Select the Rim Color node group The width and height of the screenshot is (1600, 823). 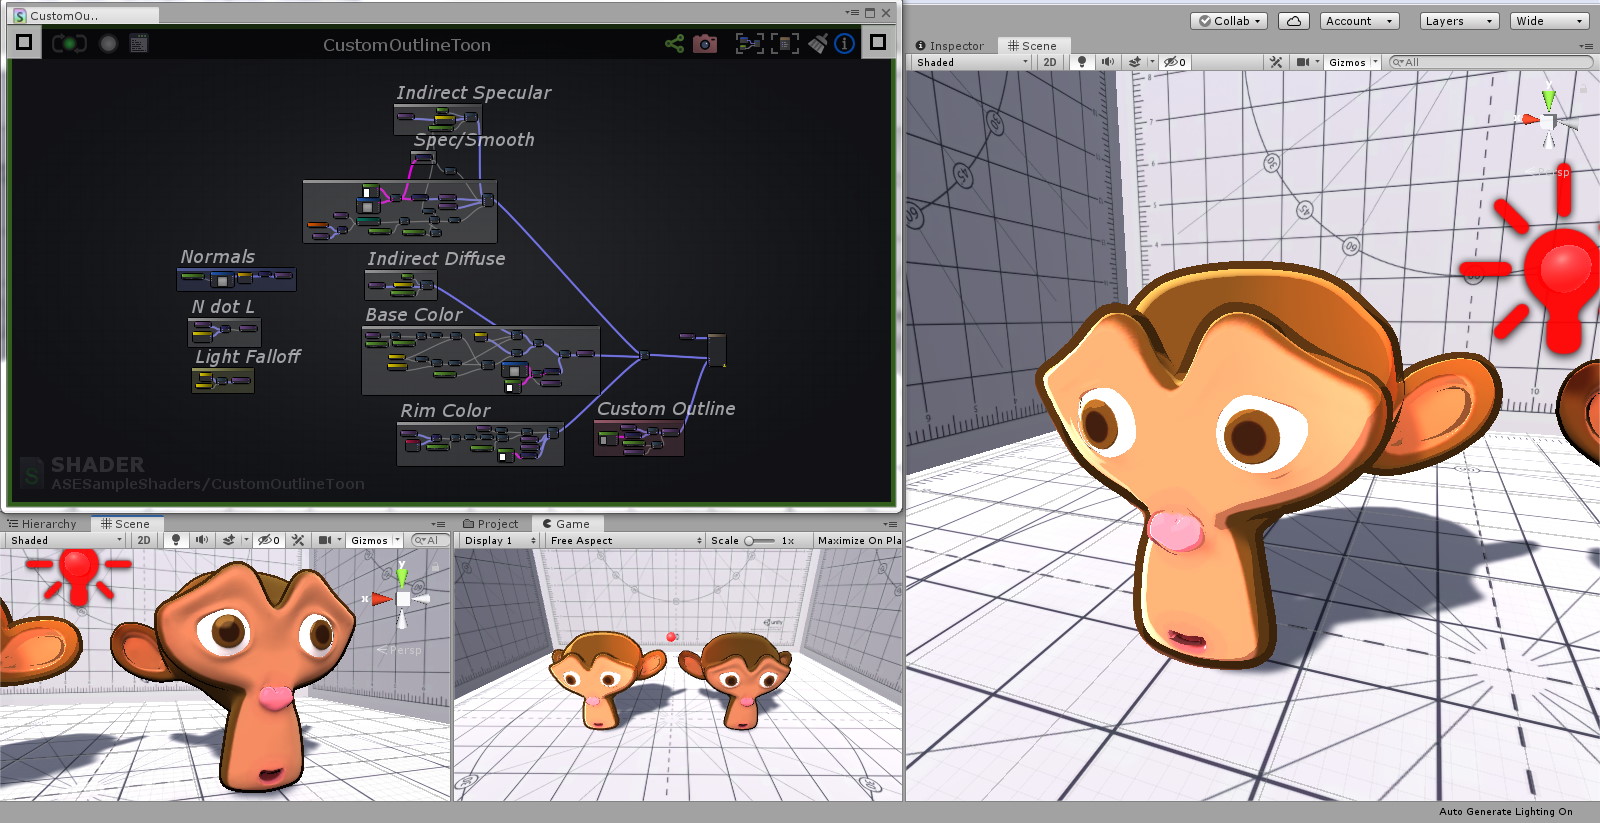click(480, 444)
